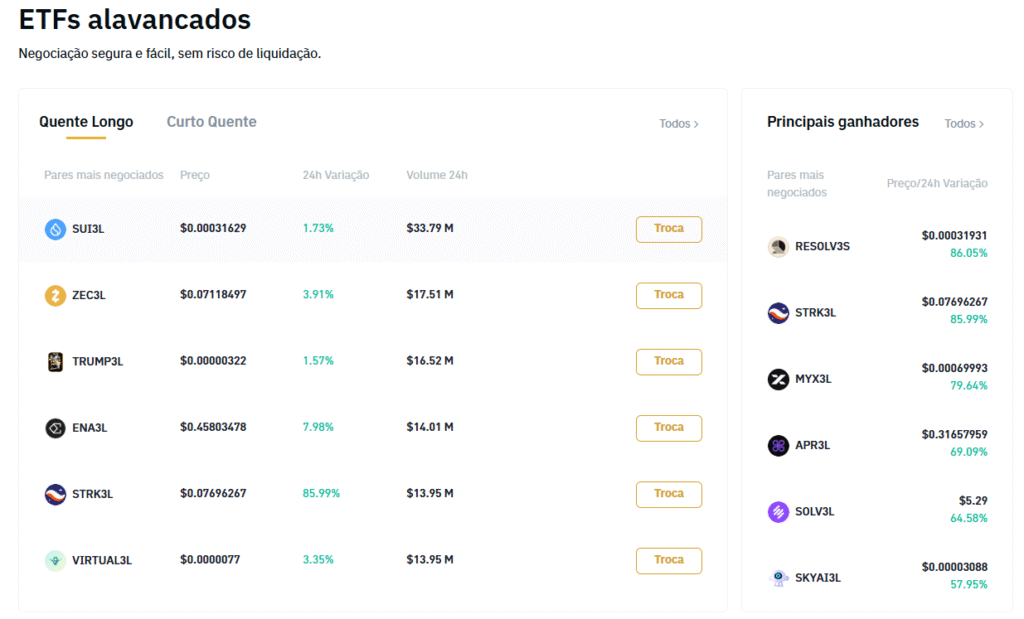1024x619 pixels.
Task: Click the Volume 24h column header
Action: [437, 175]
